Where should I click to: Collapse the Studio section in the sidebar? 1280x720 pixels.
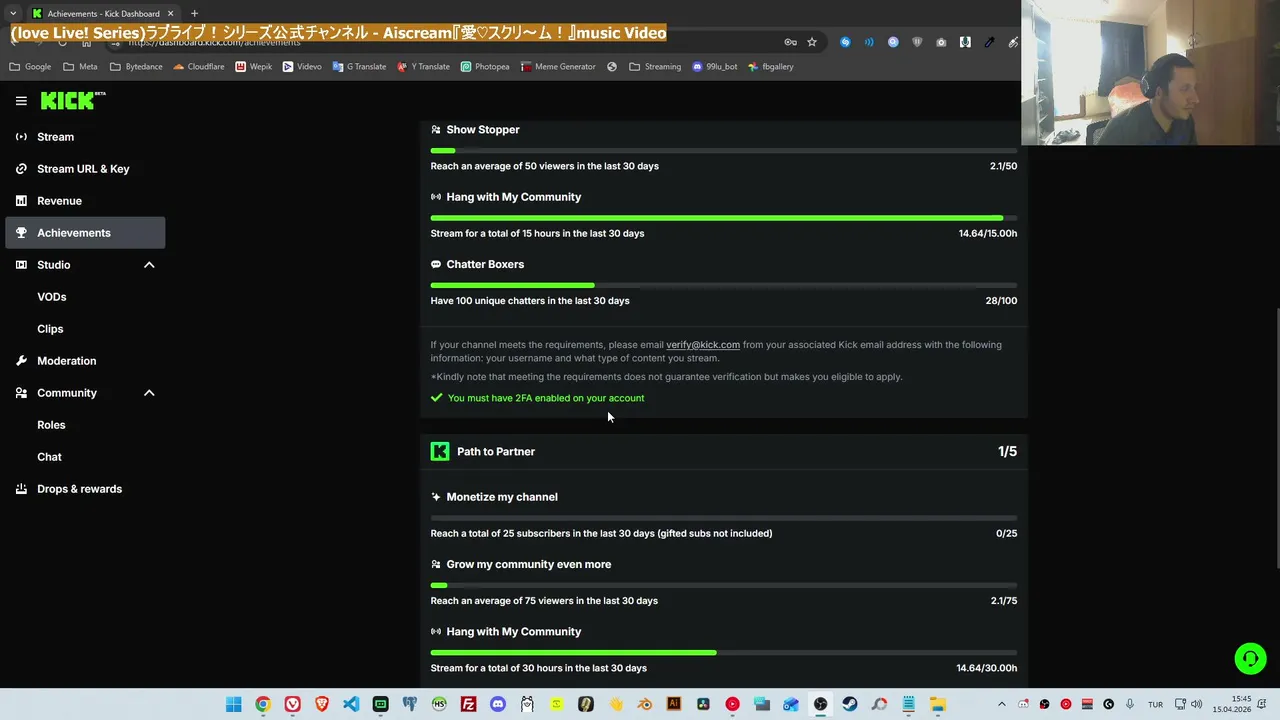(x=149, y=265)
